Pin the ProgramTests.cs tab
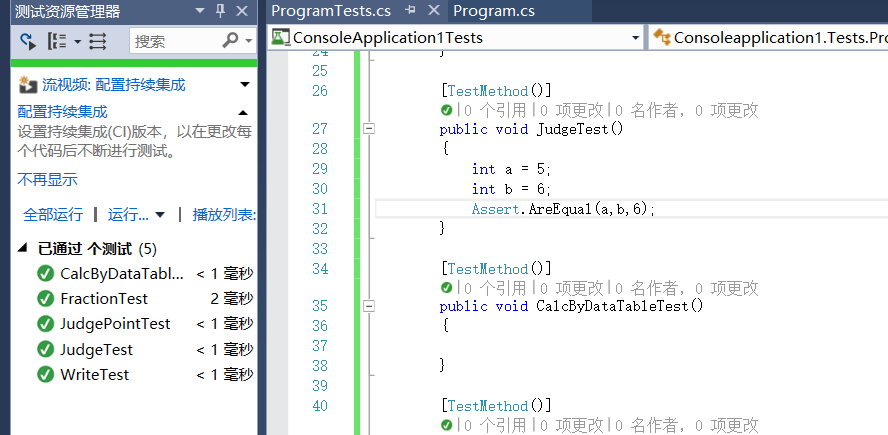 [x=412, y=10]
